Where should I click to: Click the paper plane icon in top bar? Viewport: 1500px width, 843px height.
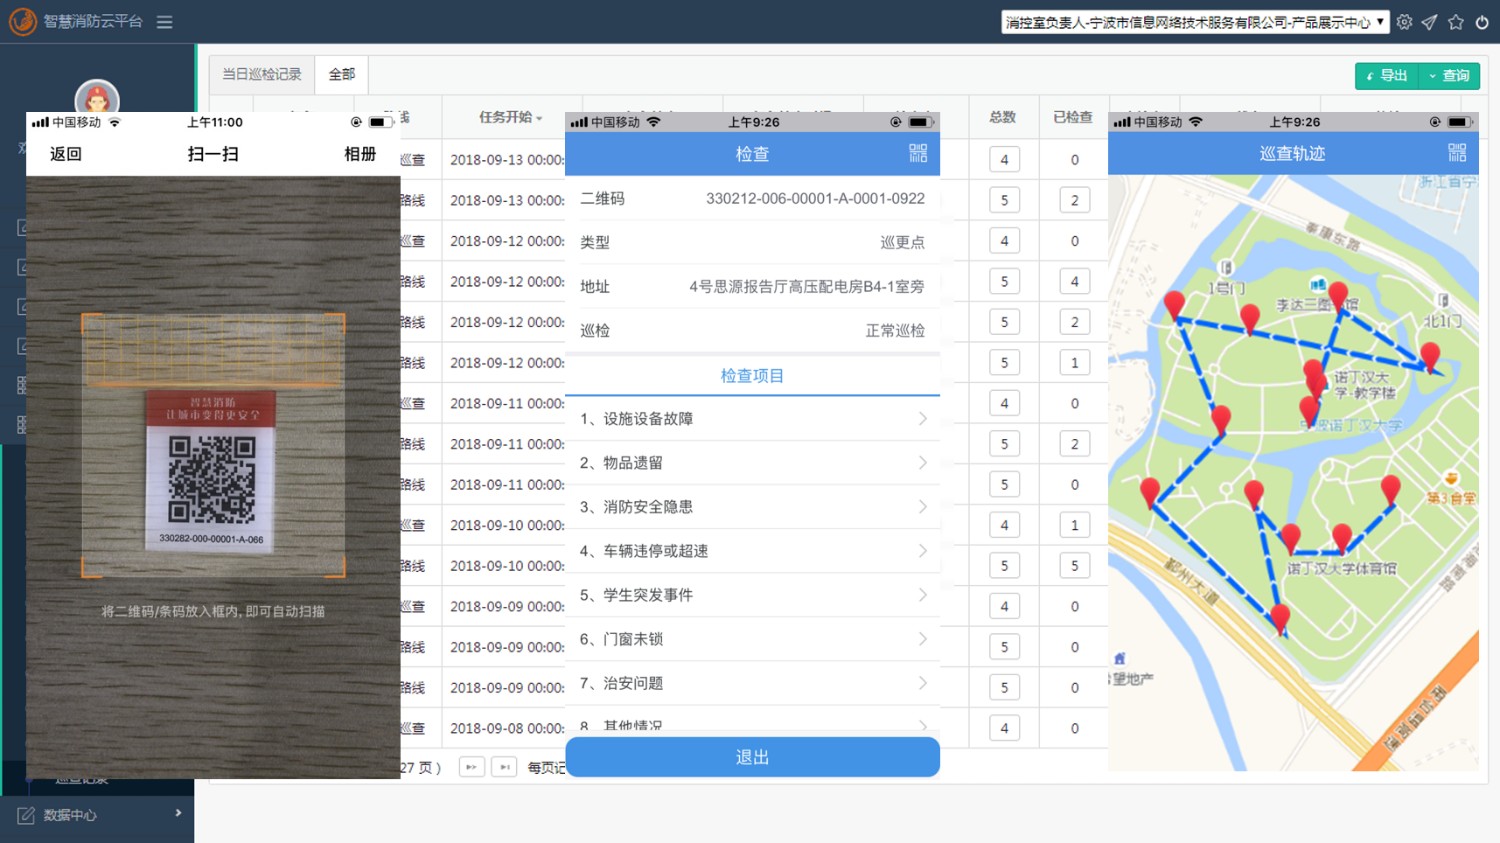pyautogui.click(x=1430, y=22)
